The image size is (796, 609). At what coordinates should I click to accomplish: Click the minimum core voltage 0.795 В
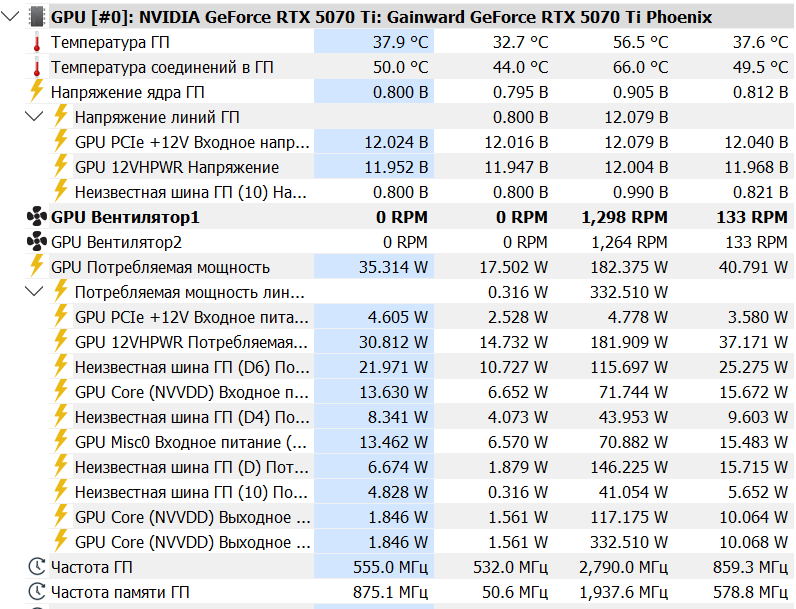click(520, 92)
